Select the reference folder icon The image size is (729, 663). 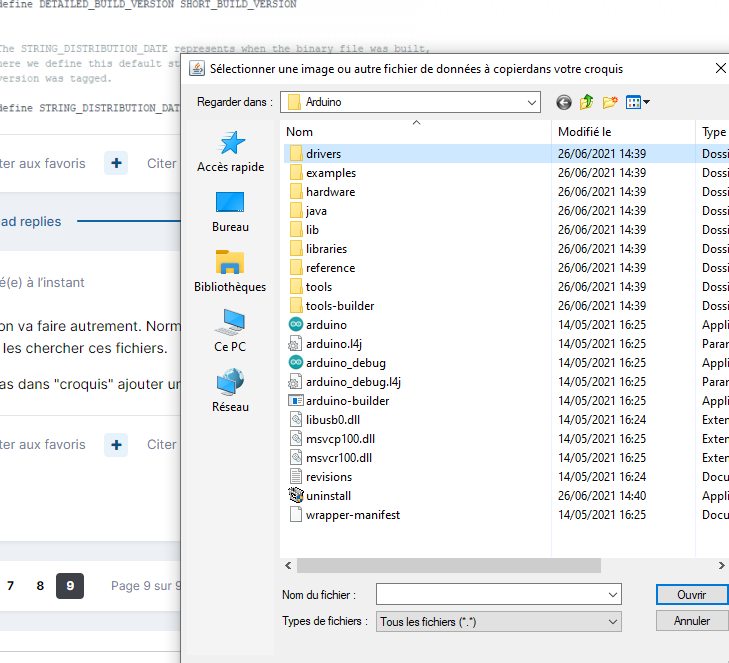[x=296, y=268]
